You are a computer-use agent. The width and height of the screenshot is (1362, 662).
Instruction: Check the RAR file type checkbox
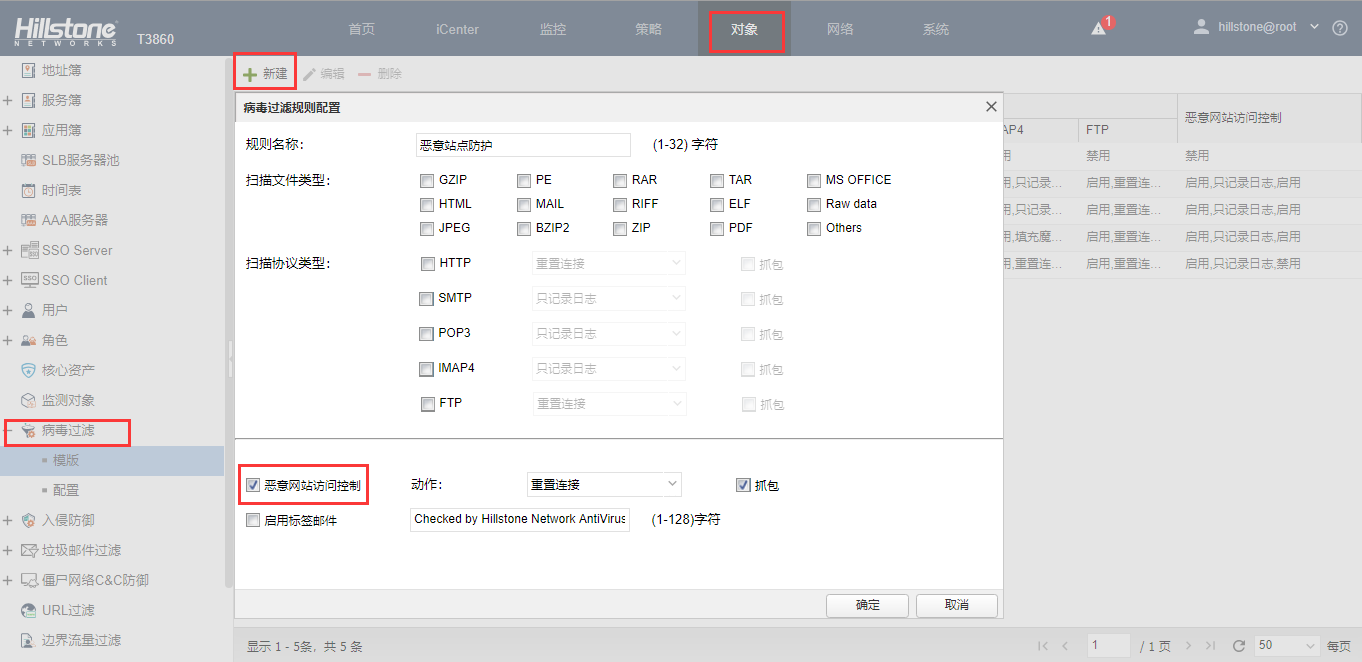(x=621, y=181)
